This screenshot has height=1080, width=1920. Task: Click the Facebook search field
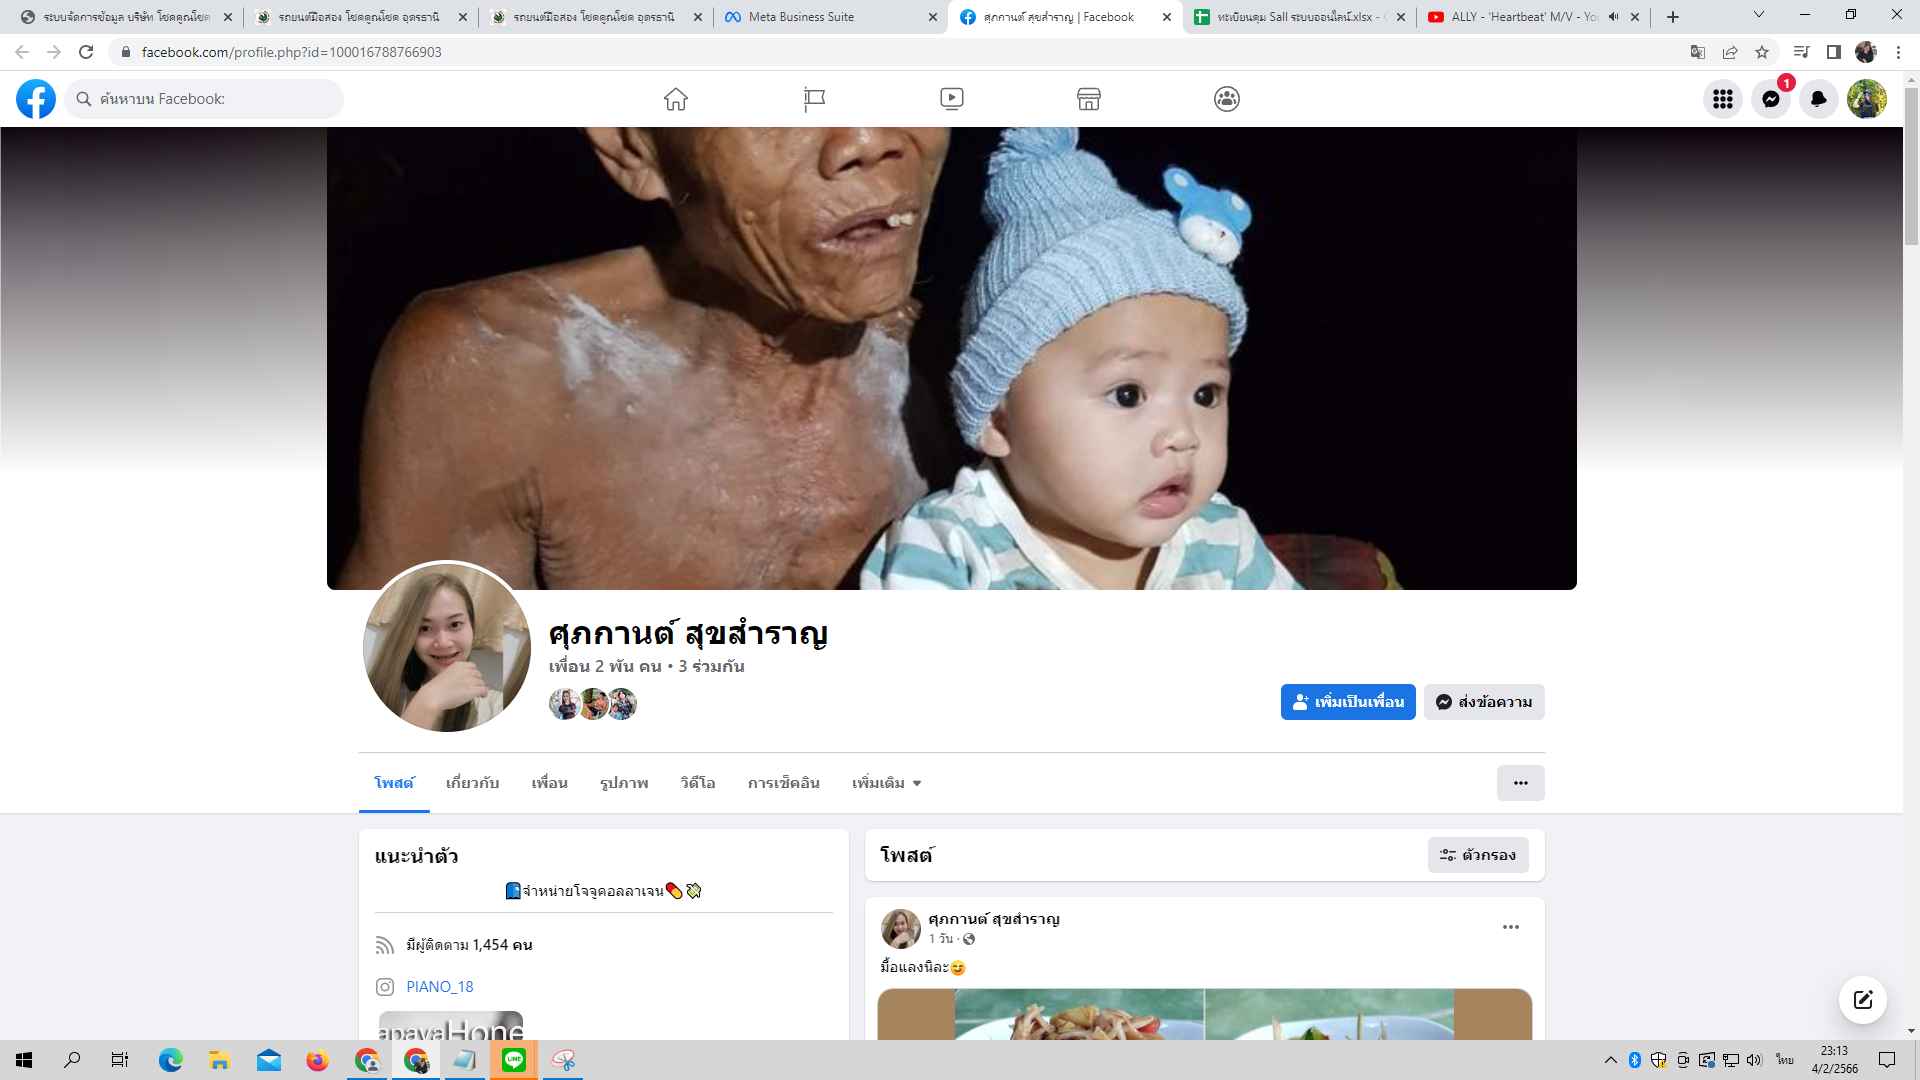(x=210, y=99)
